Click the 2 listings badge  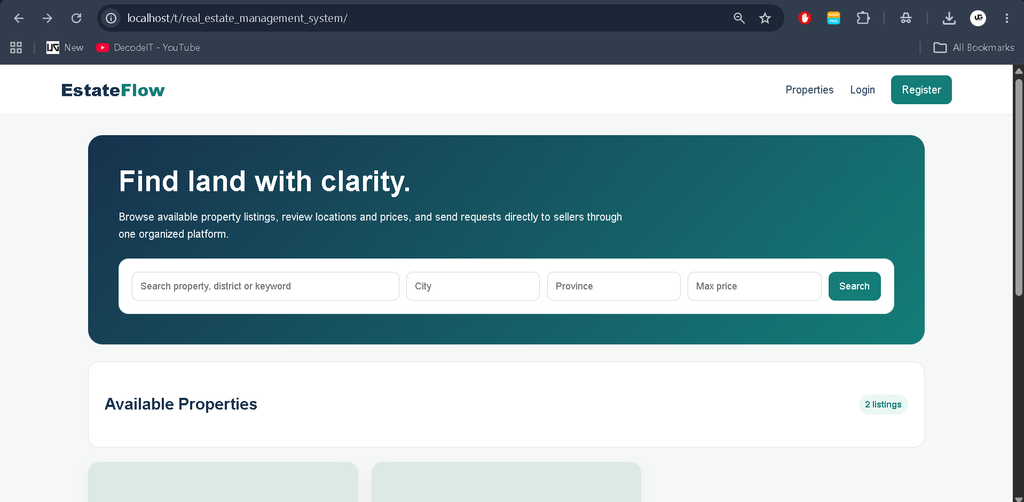[883, 405]
